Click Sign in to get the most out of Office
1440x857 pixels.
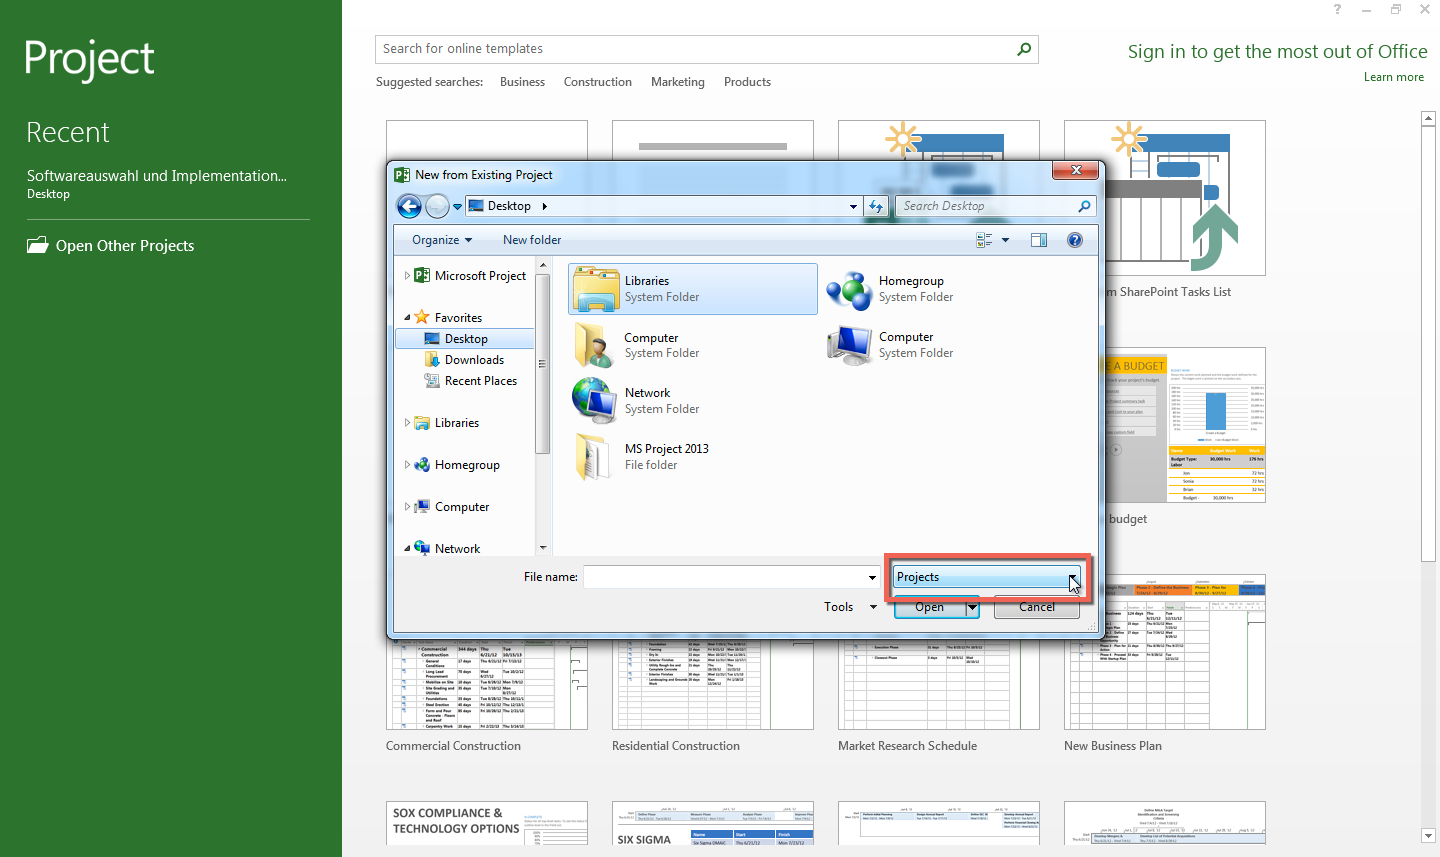pos(1278,51)
